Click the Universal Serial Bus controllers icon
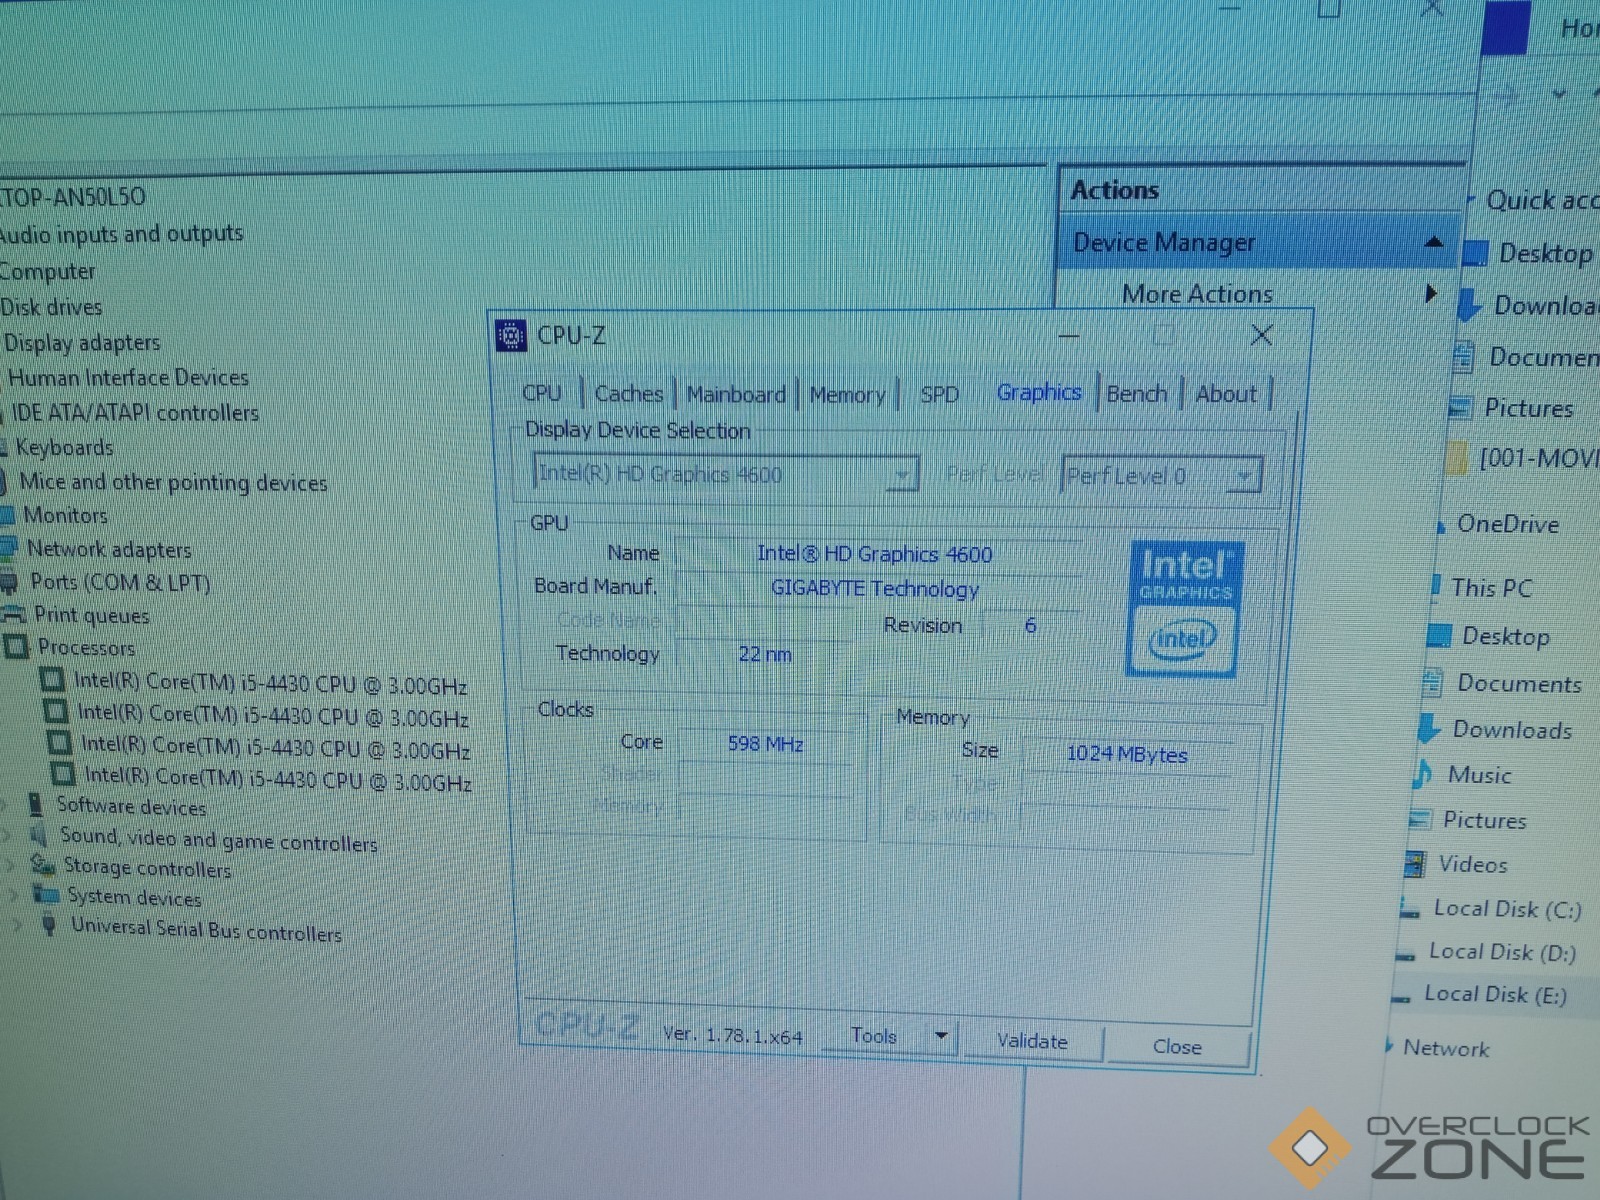Image resolution: width=1600 pixels, height=1200 pixels. [49, 924]
